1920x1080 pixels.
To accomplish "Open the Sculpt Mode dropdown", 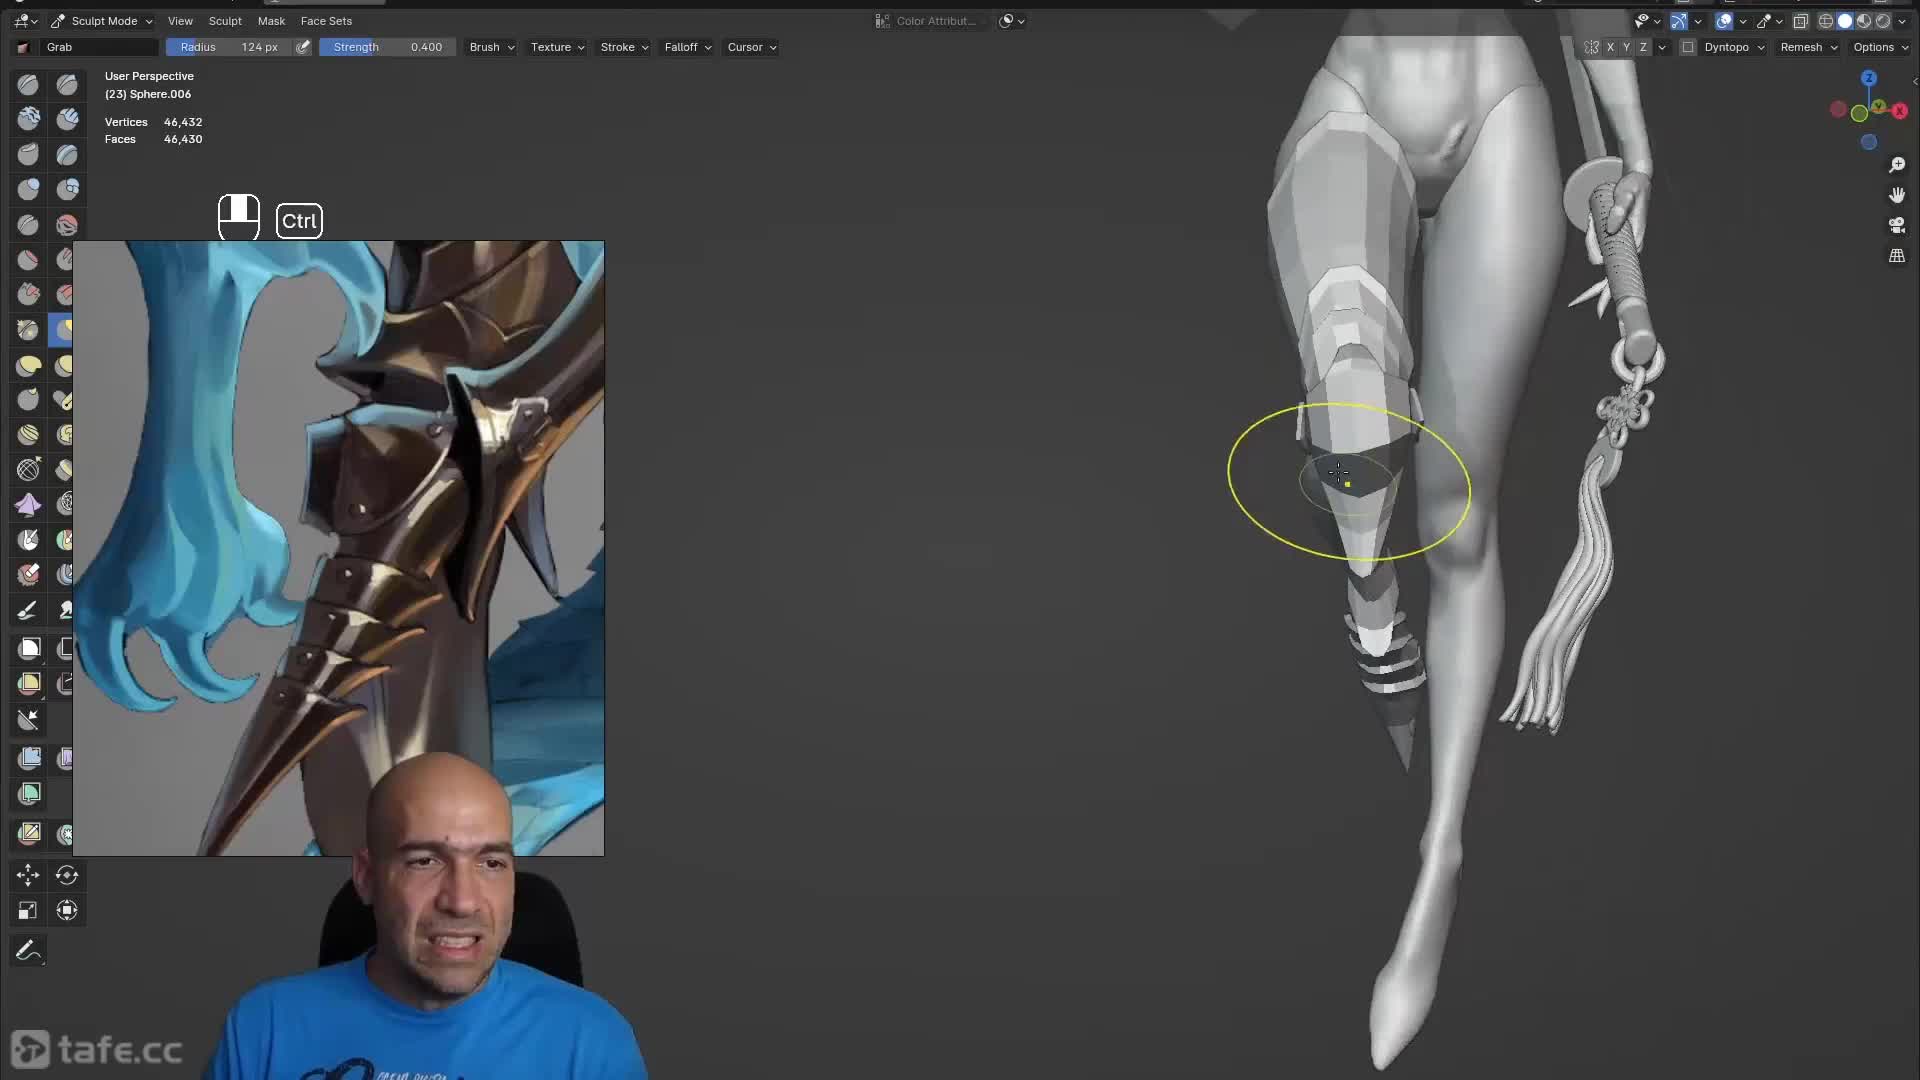I will pos(103,21).
